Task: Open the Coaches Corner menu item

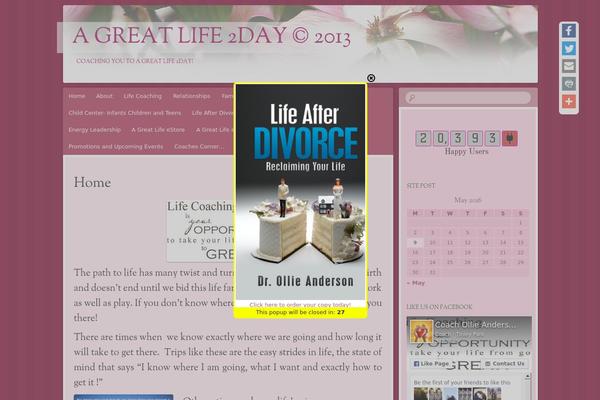Action: pos(199,147)
